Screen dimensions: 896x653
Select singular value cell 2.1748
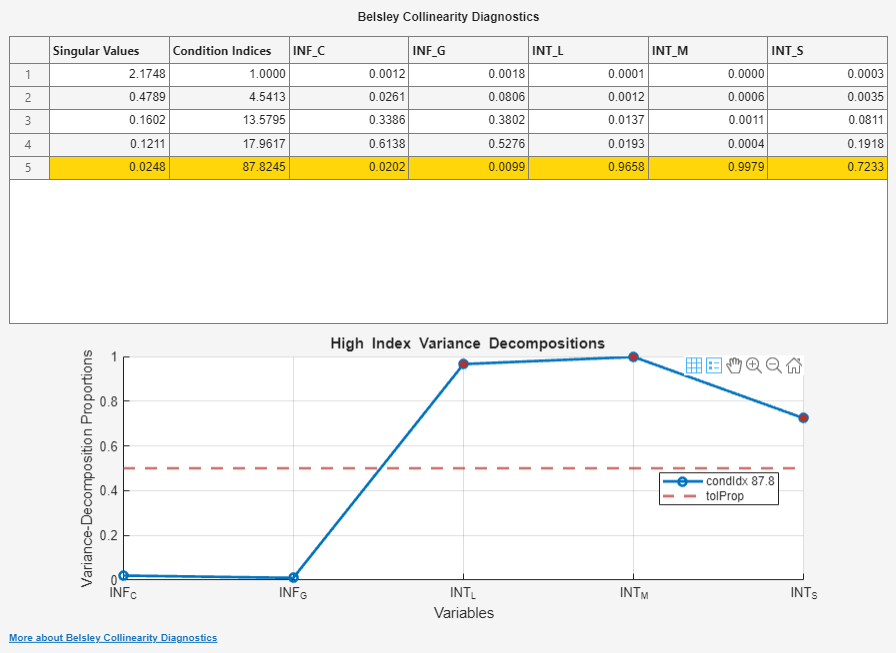(110, 75)
